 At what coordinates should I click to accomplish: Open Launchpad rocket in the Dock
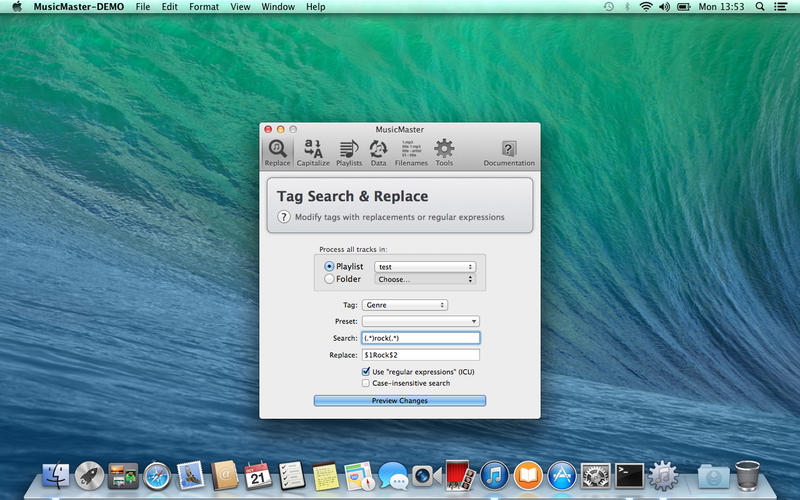click(x=89, y=476)
